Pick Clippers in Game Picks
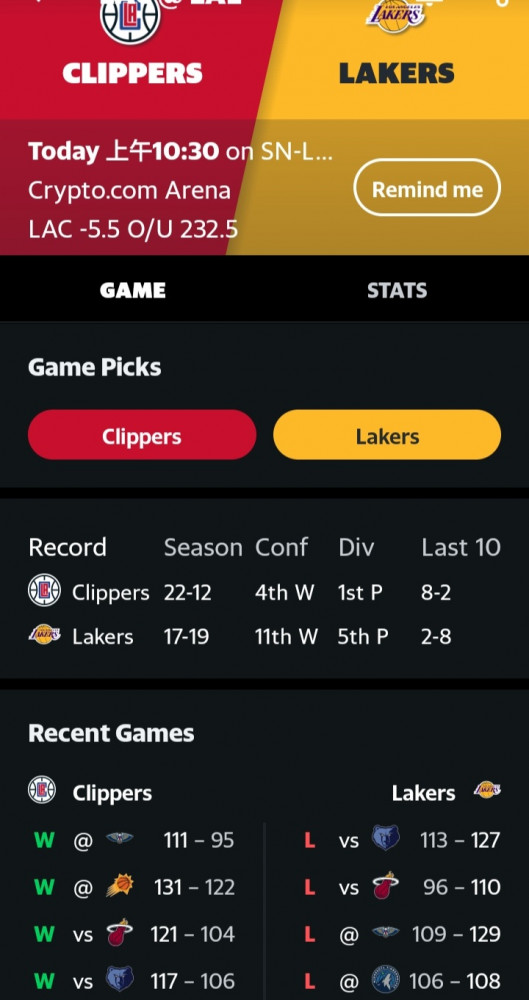The image size is (529, 1000). tap(142, 434)
